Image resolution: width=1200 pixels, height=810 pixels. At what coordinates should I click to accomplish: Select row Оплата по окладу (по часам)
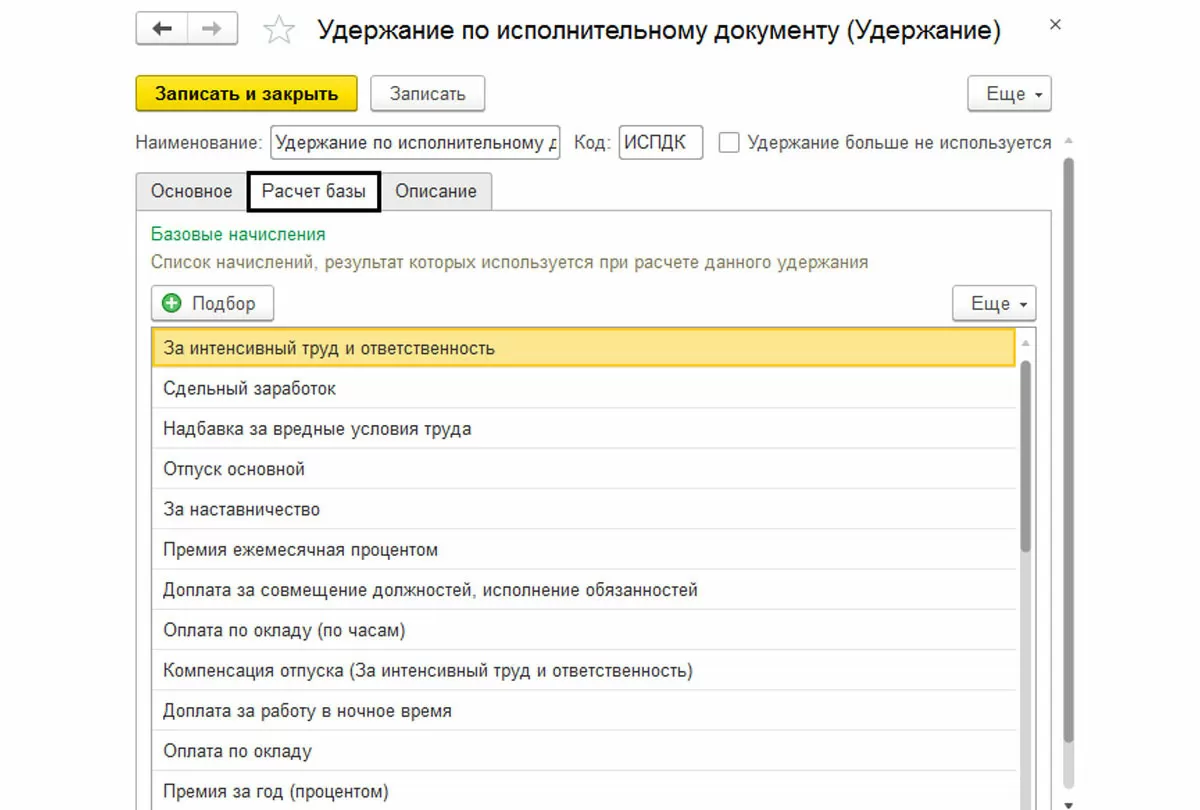point(584,630)
